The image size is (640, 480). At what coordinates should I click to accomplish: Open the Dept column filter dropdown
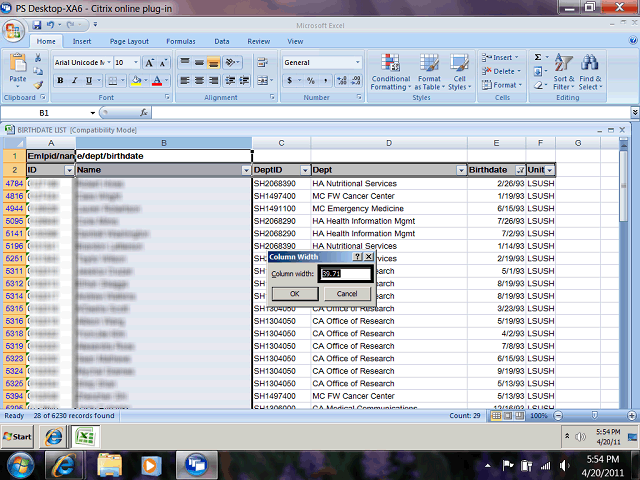461,170
